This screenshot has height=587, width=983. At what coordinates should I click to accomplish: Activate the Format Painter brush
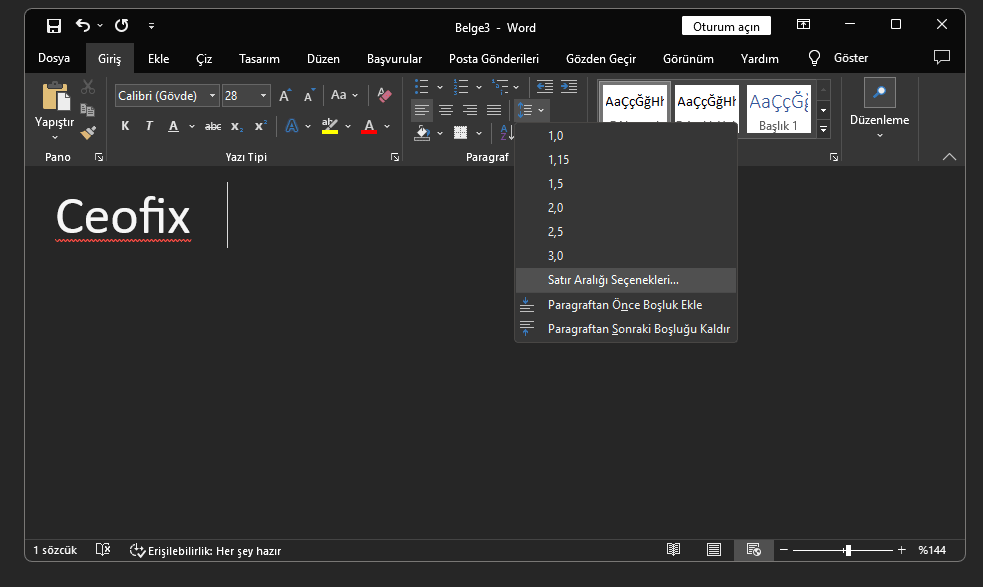(88, 132)
